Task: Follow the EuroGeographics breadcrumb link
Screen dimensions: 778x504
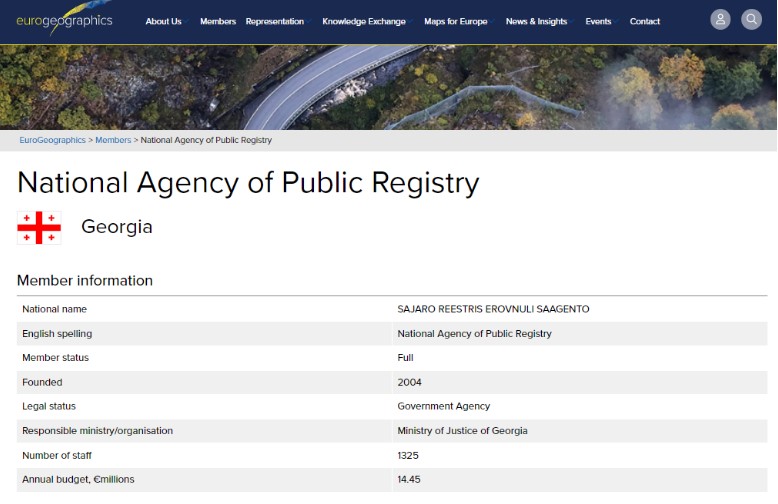Action: tap(53, 140)
